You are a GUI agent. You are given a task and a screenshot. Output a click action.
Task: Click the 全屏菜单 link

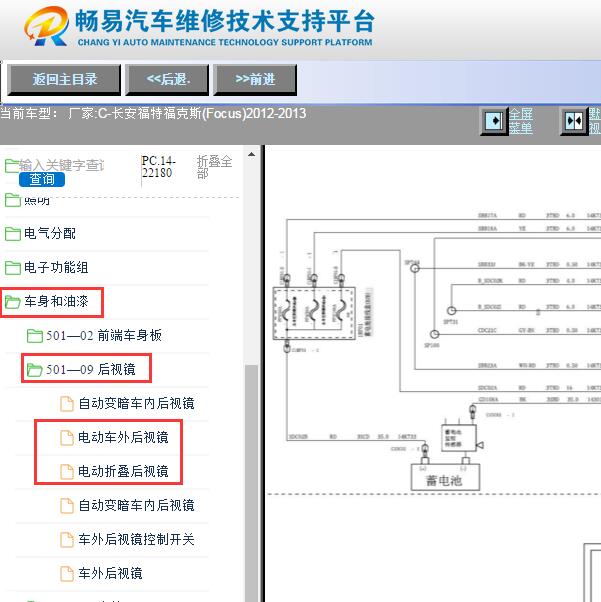tap(521, 121)
